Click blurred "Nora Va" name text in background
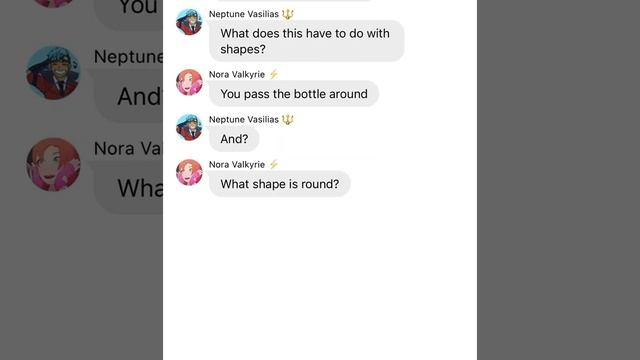 [x=128, y=149]
